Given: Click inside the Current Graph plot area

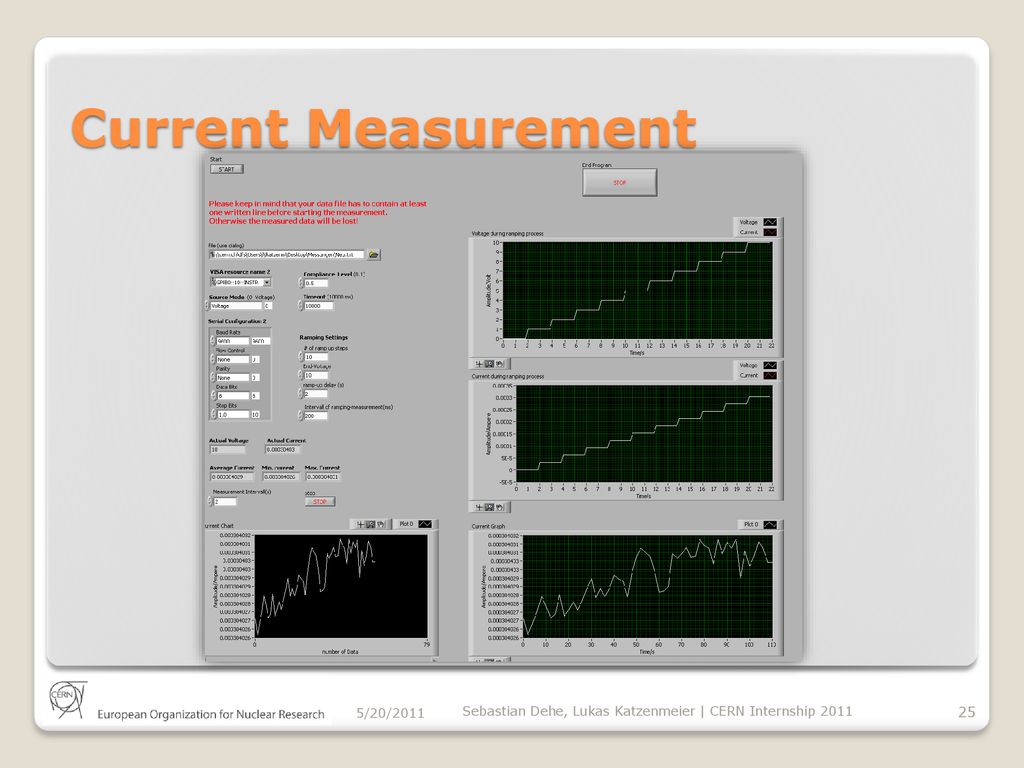Looking at the screenshot, I should tap(647, 586).
